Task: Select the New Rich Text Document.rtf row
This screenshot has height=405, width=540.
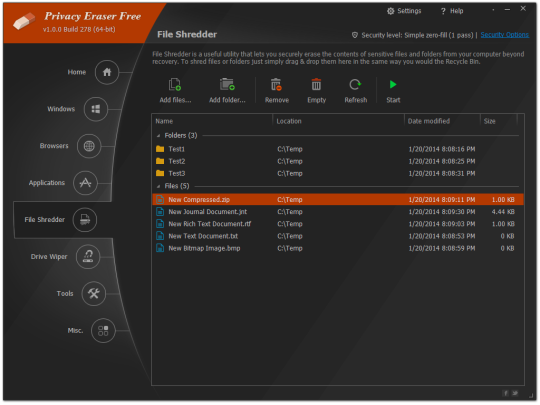Action: (x=338, y=224)
